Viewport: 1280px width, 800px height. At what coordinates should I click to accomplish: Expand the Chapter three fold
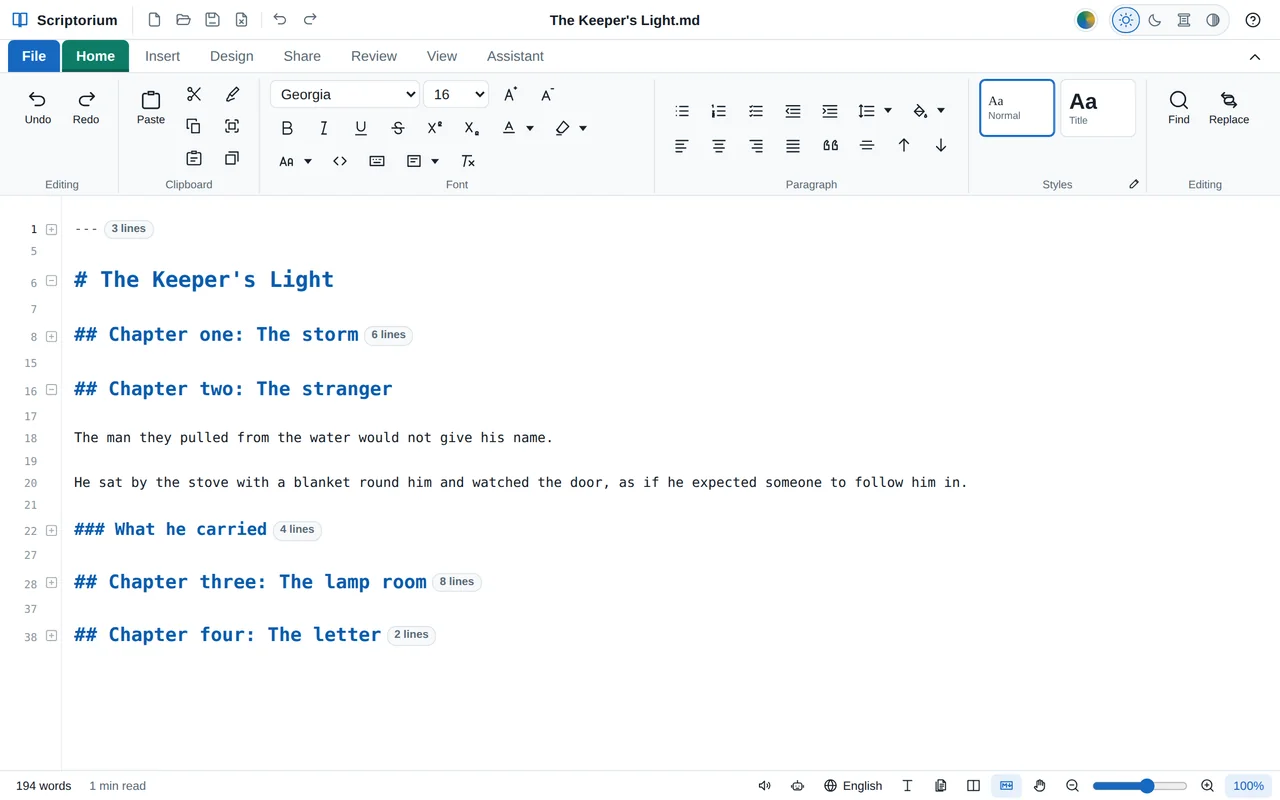click(52, 583)
